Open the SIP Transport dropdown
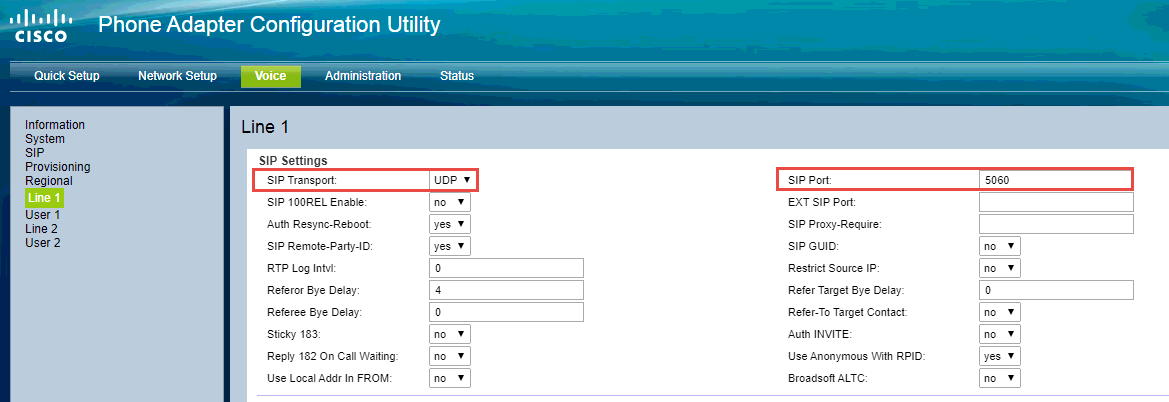The height and width of the screenshot is (402, 1169). point(453,180)
